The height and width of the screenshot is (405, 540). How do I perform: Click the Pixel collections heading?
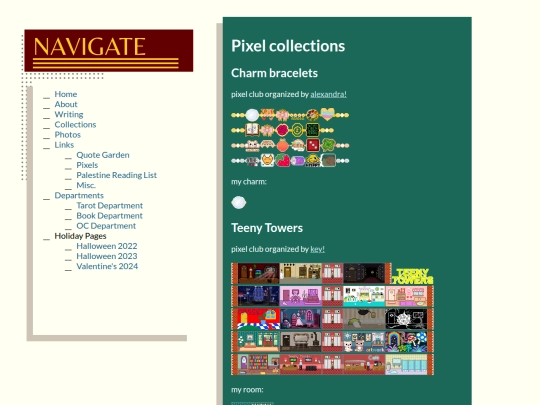click(x=288, y=46)
